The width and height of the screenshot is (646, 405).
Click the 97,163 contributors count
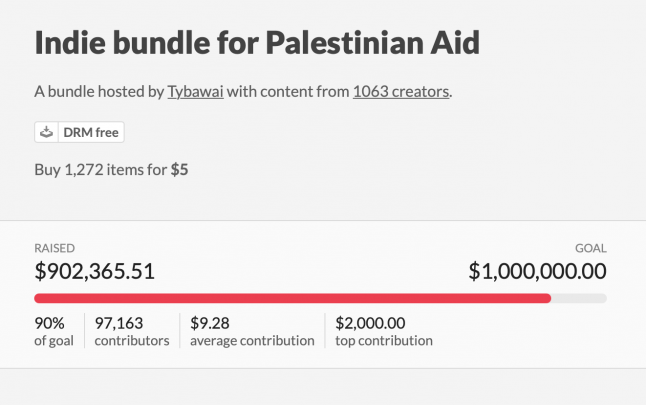click(118, 323)
